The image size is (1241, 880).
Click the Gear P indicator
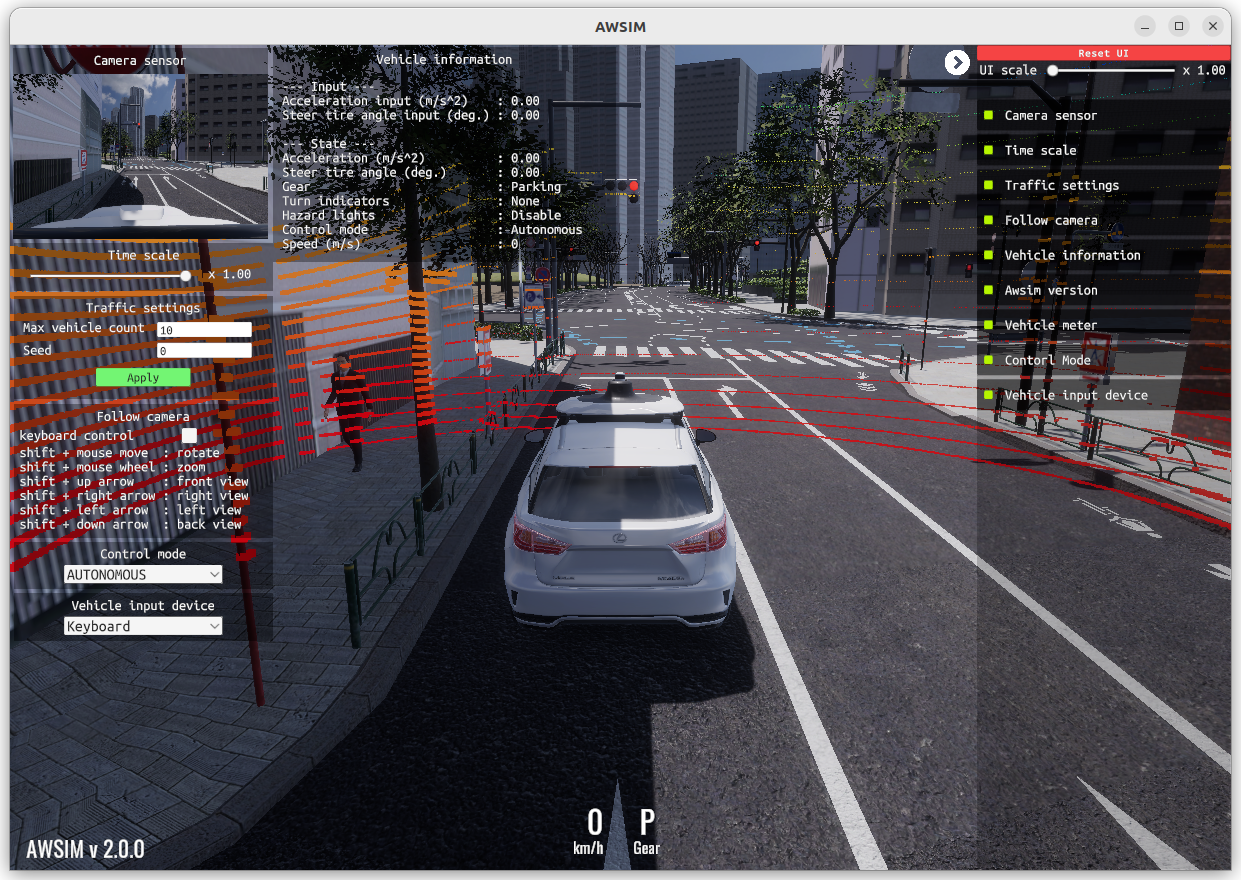tap(647, 830)
